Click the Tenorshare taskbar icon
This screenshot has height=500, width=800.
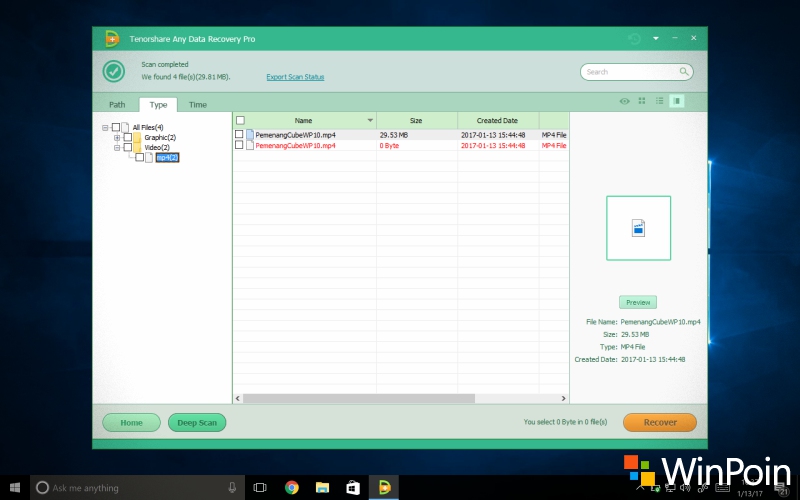click(384, 488)
